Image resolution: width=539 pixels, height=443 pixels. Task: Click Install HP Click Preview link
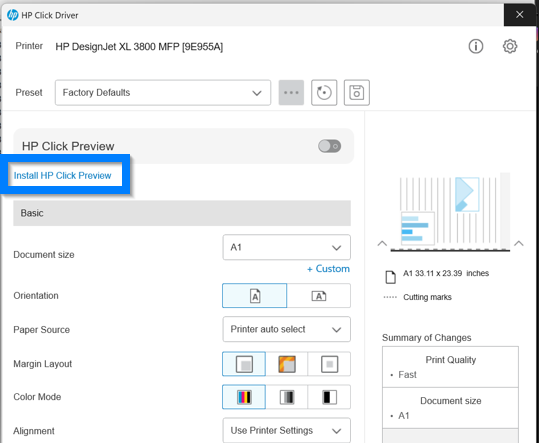click(x=62, y=176)
